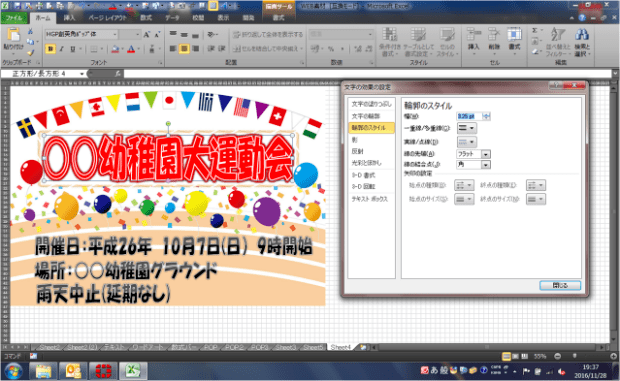Click Wrap Text (折り返して全体を表示する)
This screenshot has height=381, width=620.
268,35
